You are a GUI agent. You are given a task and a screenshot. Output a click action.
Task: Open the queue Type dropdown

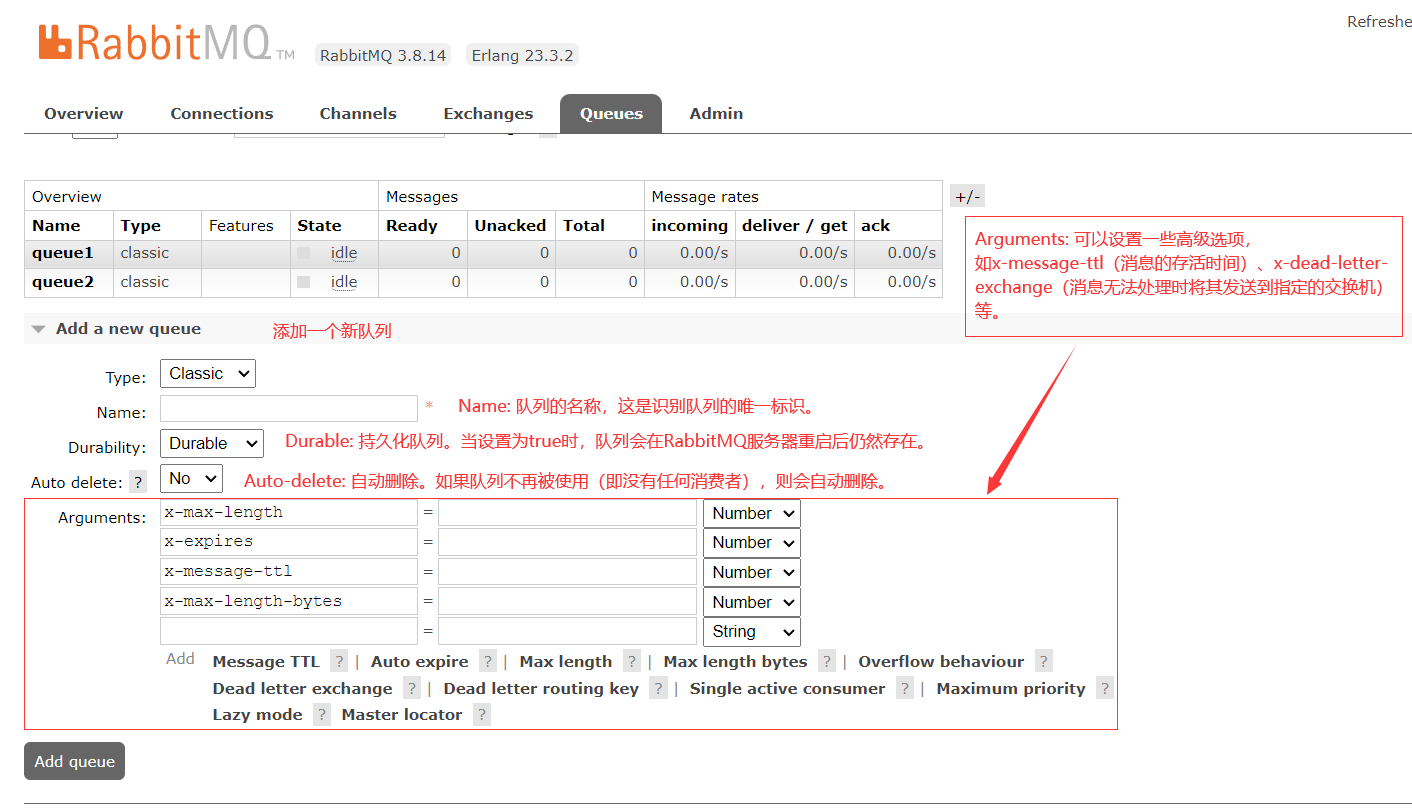[x=207, y=374]
